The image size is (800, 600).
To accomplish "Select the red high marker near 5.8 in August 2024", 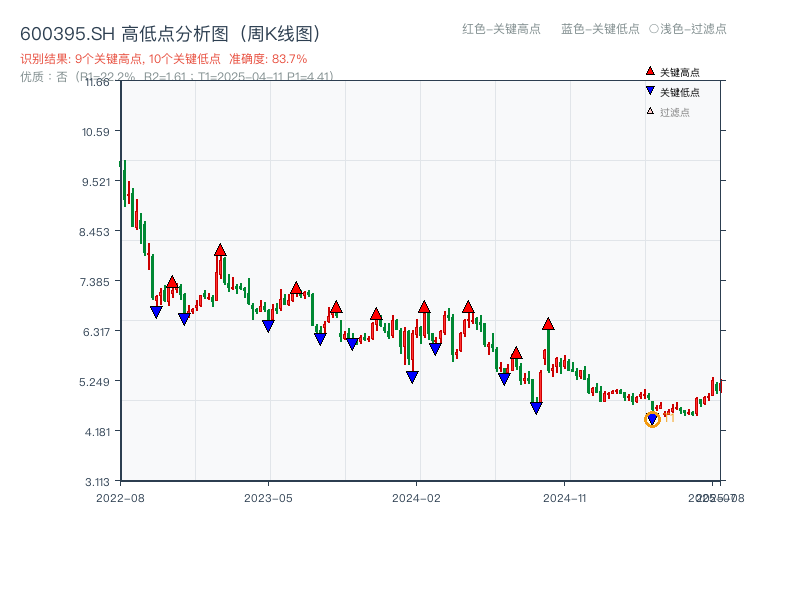I will (x=516, y=353).
